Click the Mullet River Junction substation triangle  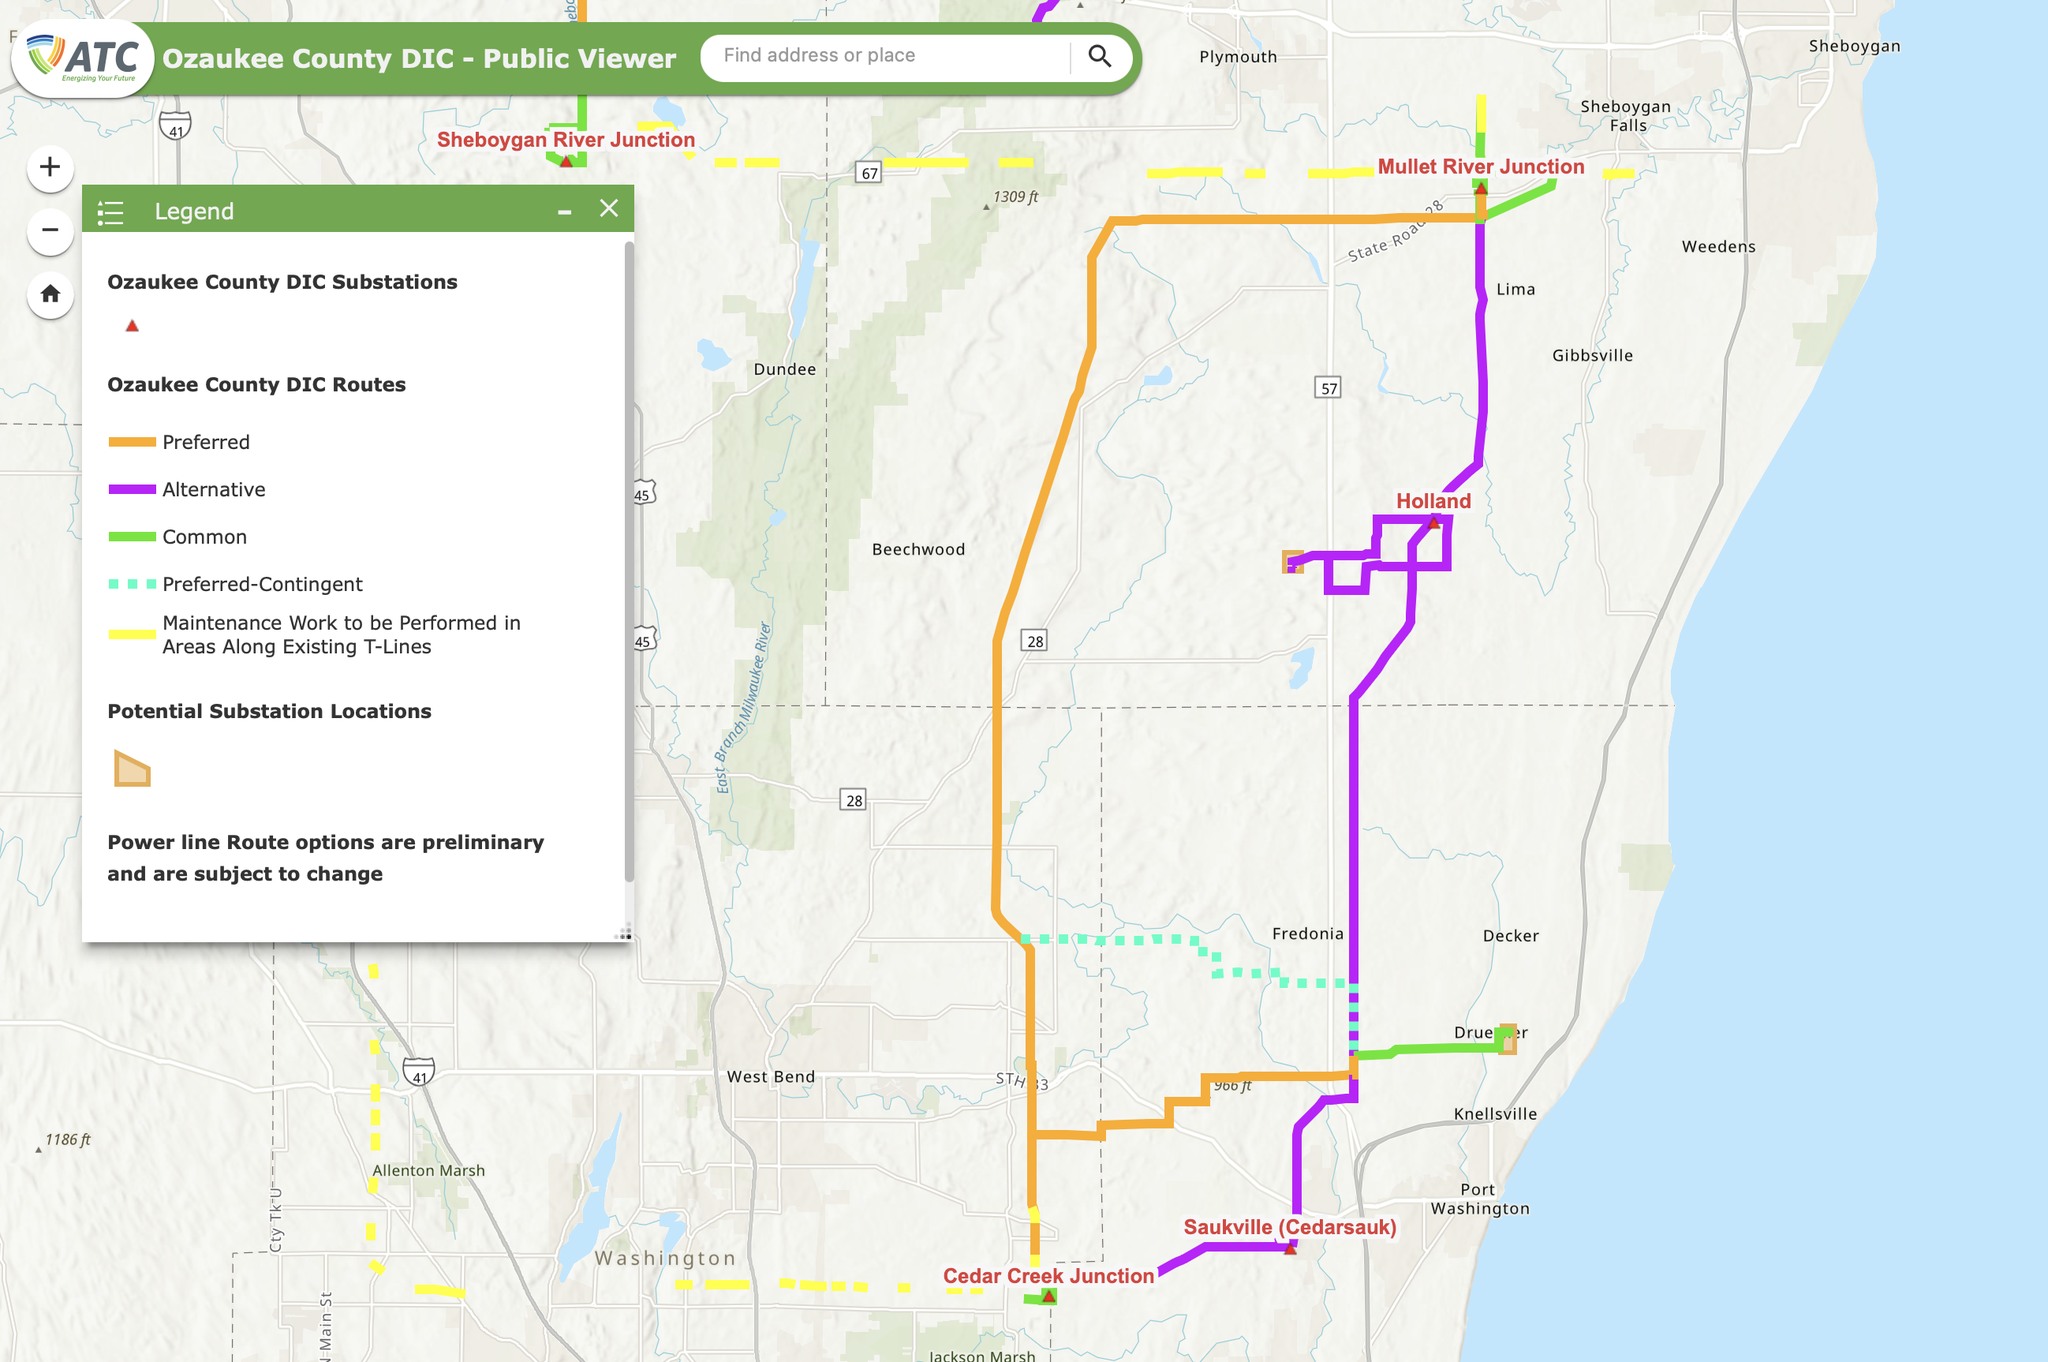pos(1481,187)
